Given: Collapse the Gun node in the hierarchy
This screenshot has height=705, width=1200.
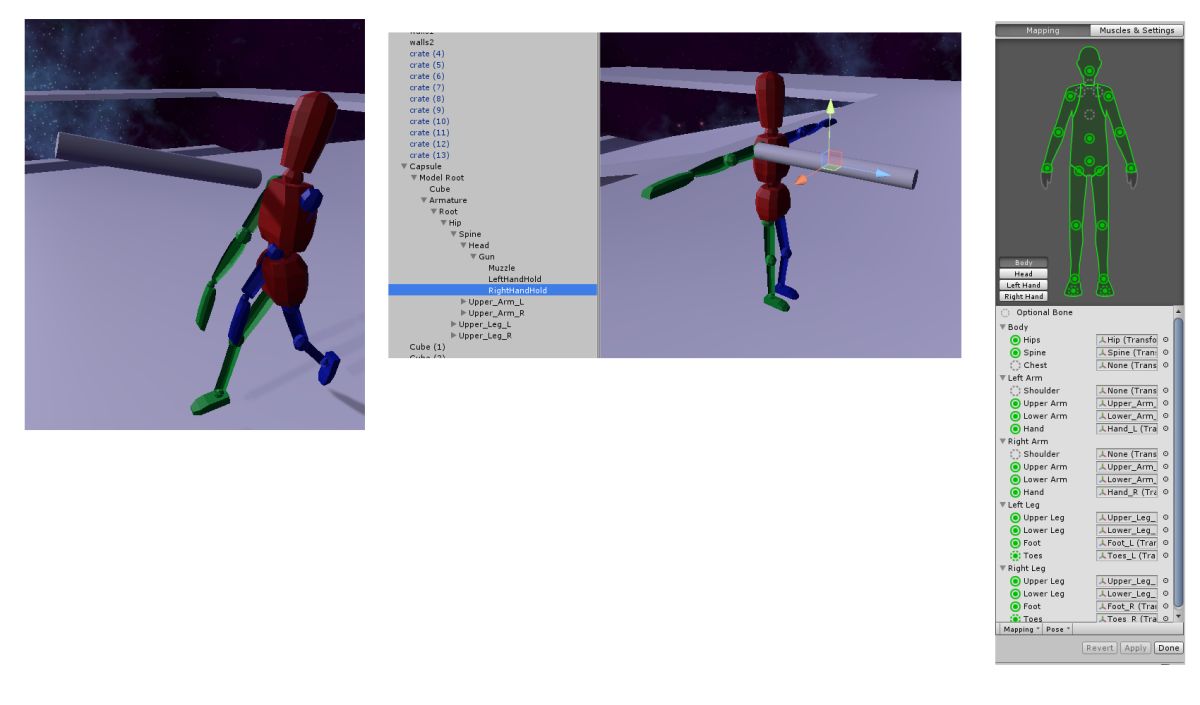Looking at the screenshot, I should (x=474, y=256).
